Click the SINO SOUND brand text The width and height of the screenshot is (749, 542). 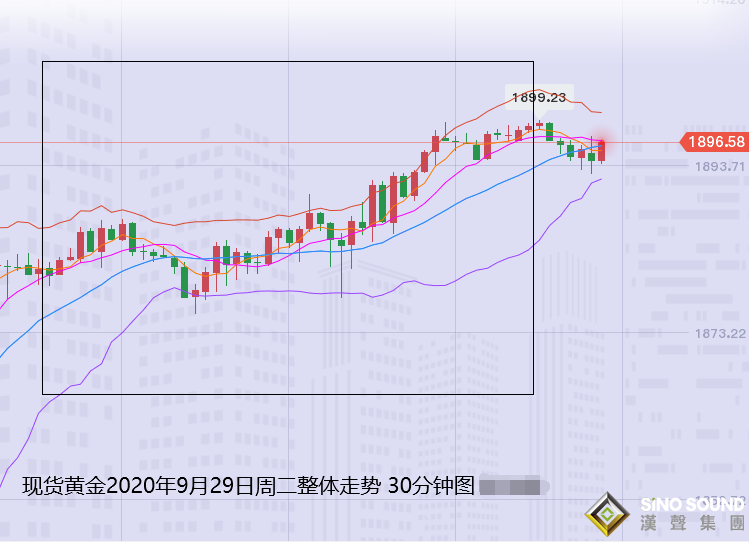coord(691,503)
